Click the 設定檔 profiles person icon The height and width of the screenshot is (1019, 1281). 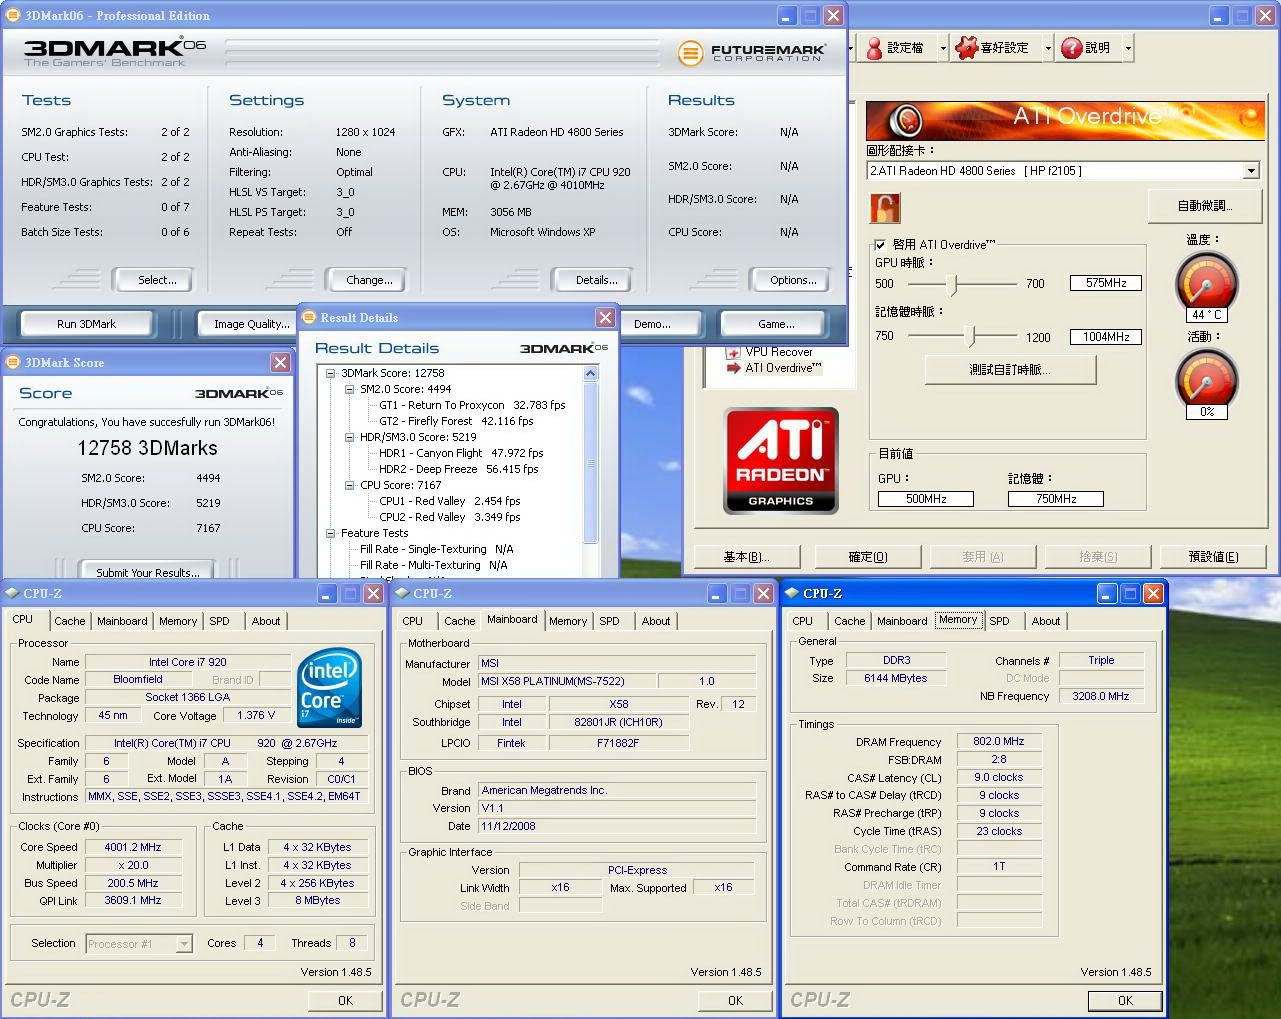(874, 47)
